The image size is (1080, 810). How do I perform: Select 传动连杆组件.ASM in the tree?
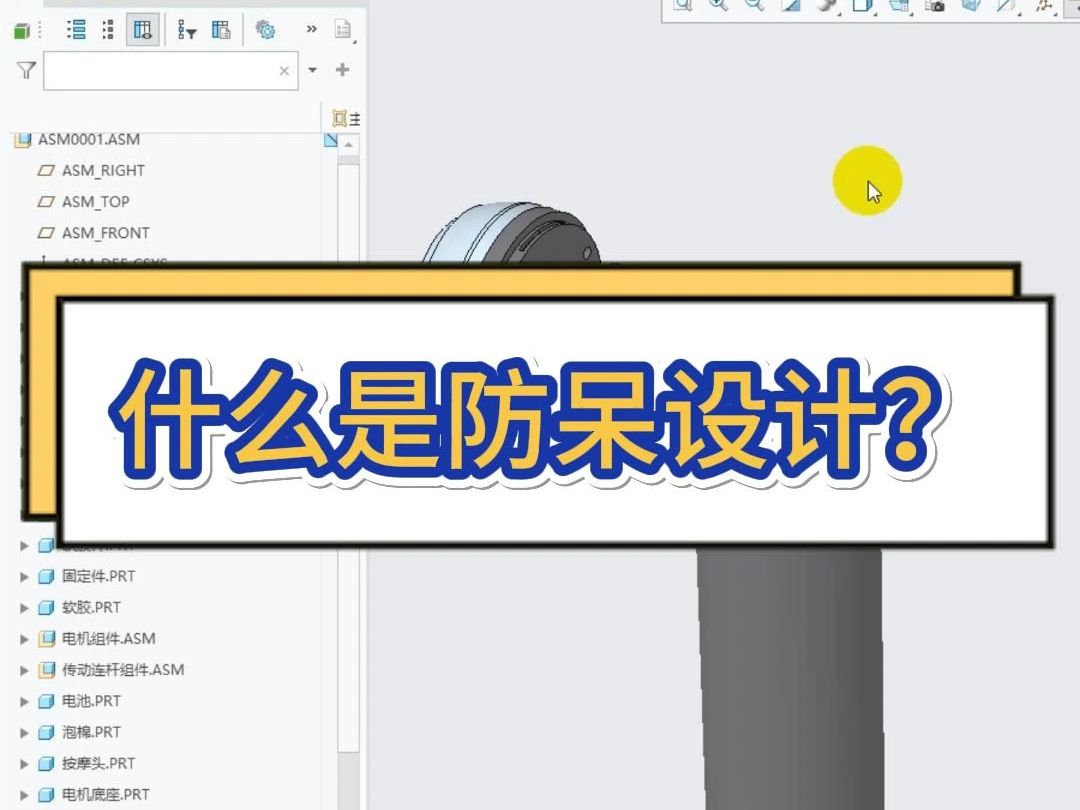pos(123,670)
